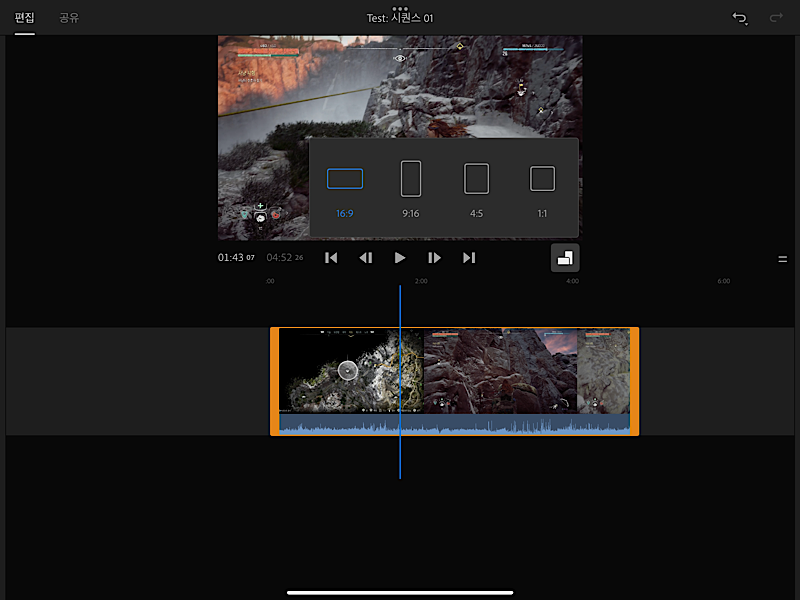Screen dimensions: 800x600
Task: Select the map thumbnail in the clip
Action: pos(351,371)
